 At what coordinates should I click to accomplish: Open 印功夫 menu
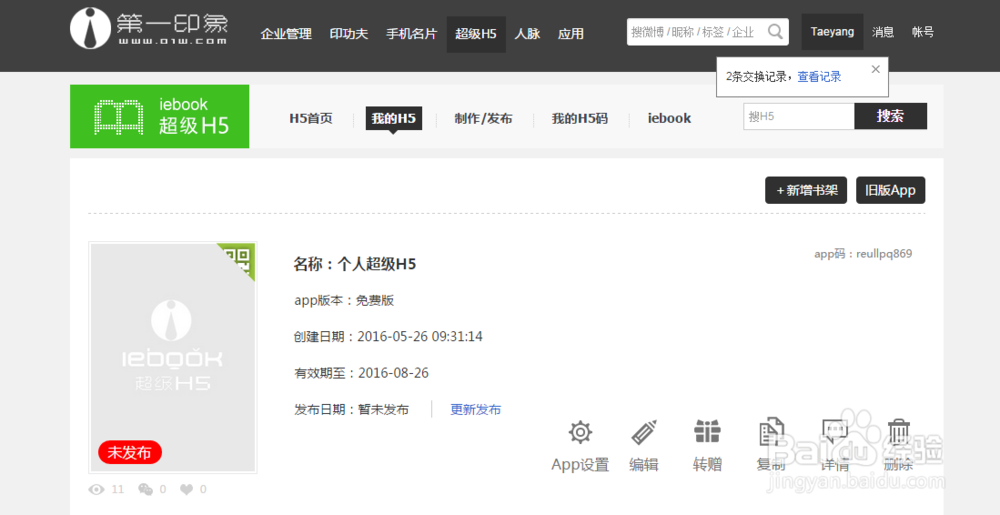tap(349, 34)
